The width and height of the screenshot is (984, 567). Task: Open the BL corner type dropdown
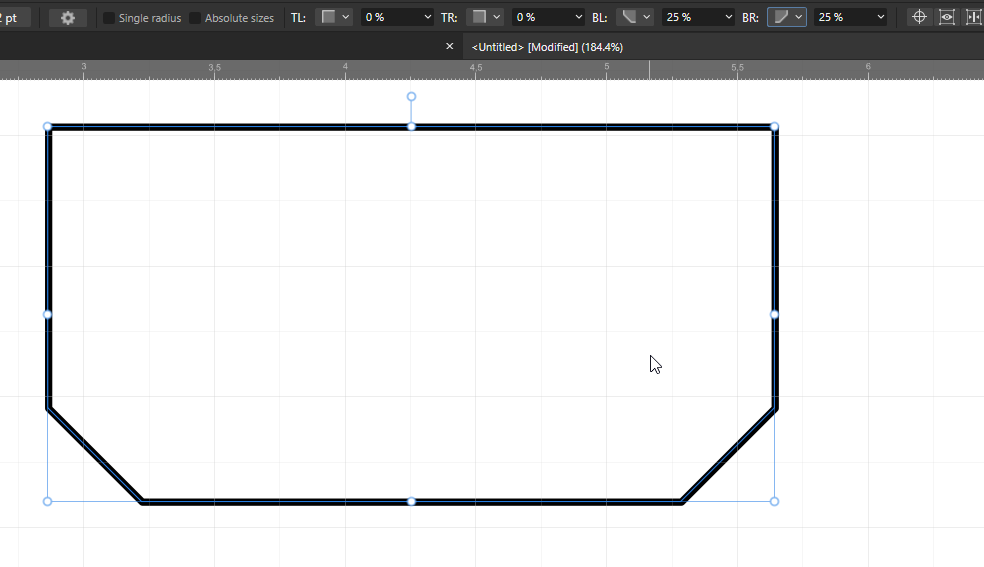point(635,17)
